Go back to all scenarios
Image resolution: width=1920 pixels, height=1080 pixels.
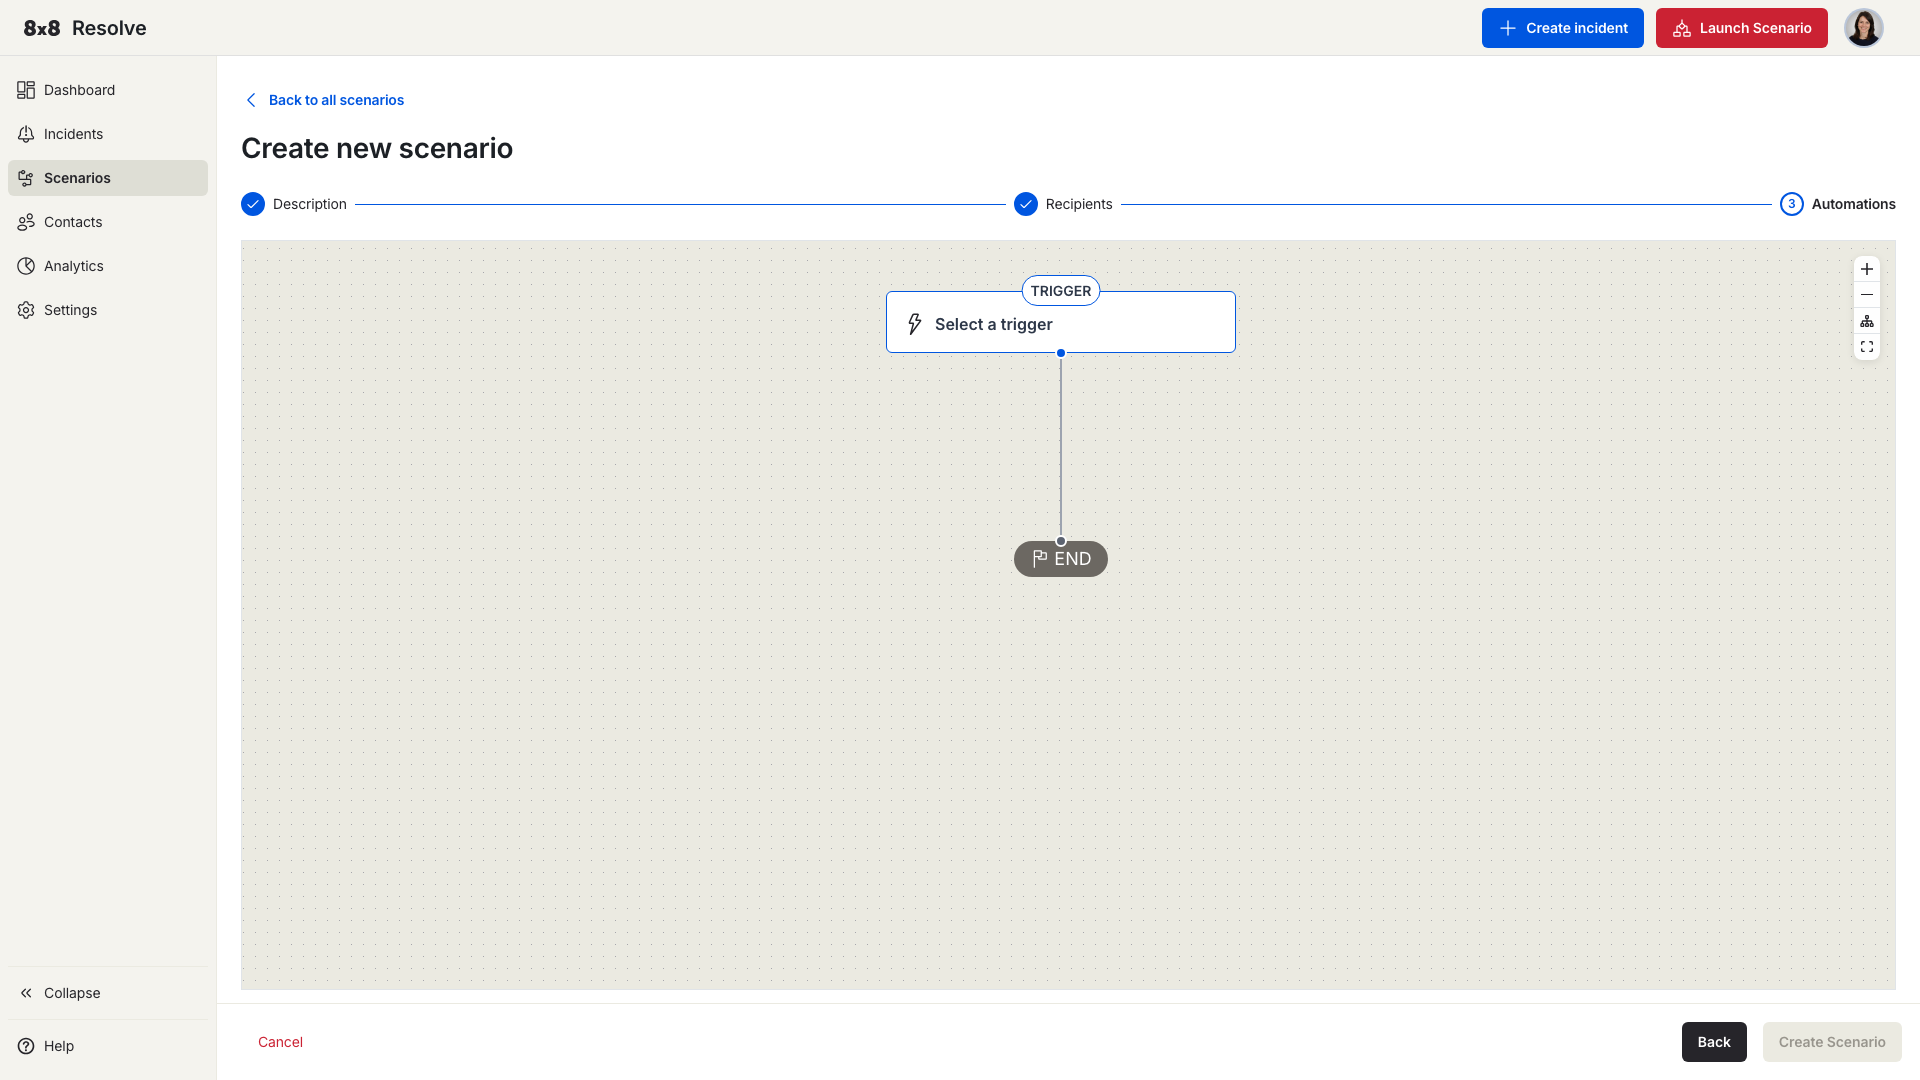[325, 100]
